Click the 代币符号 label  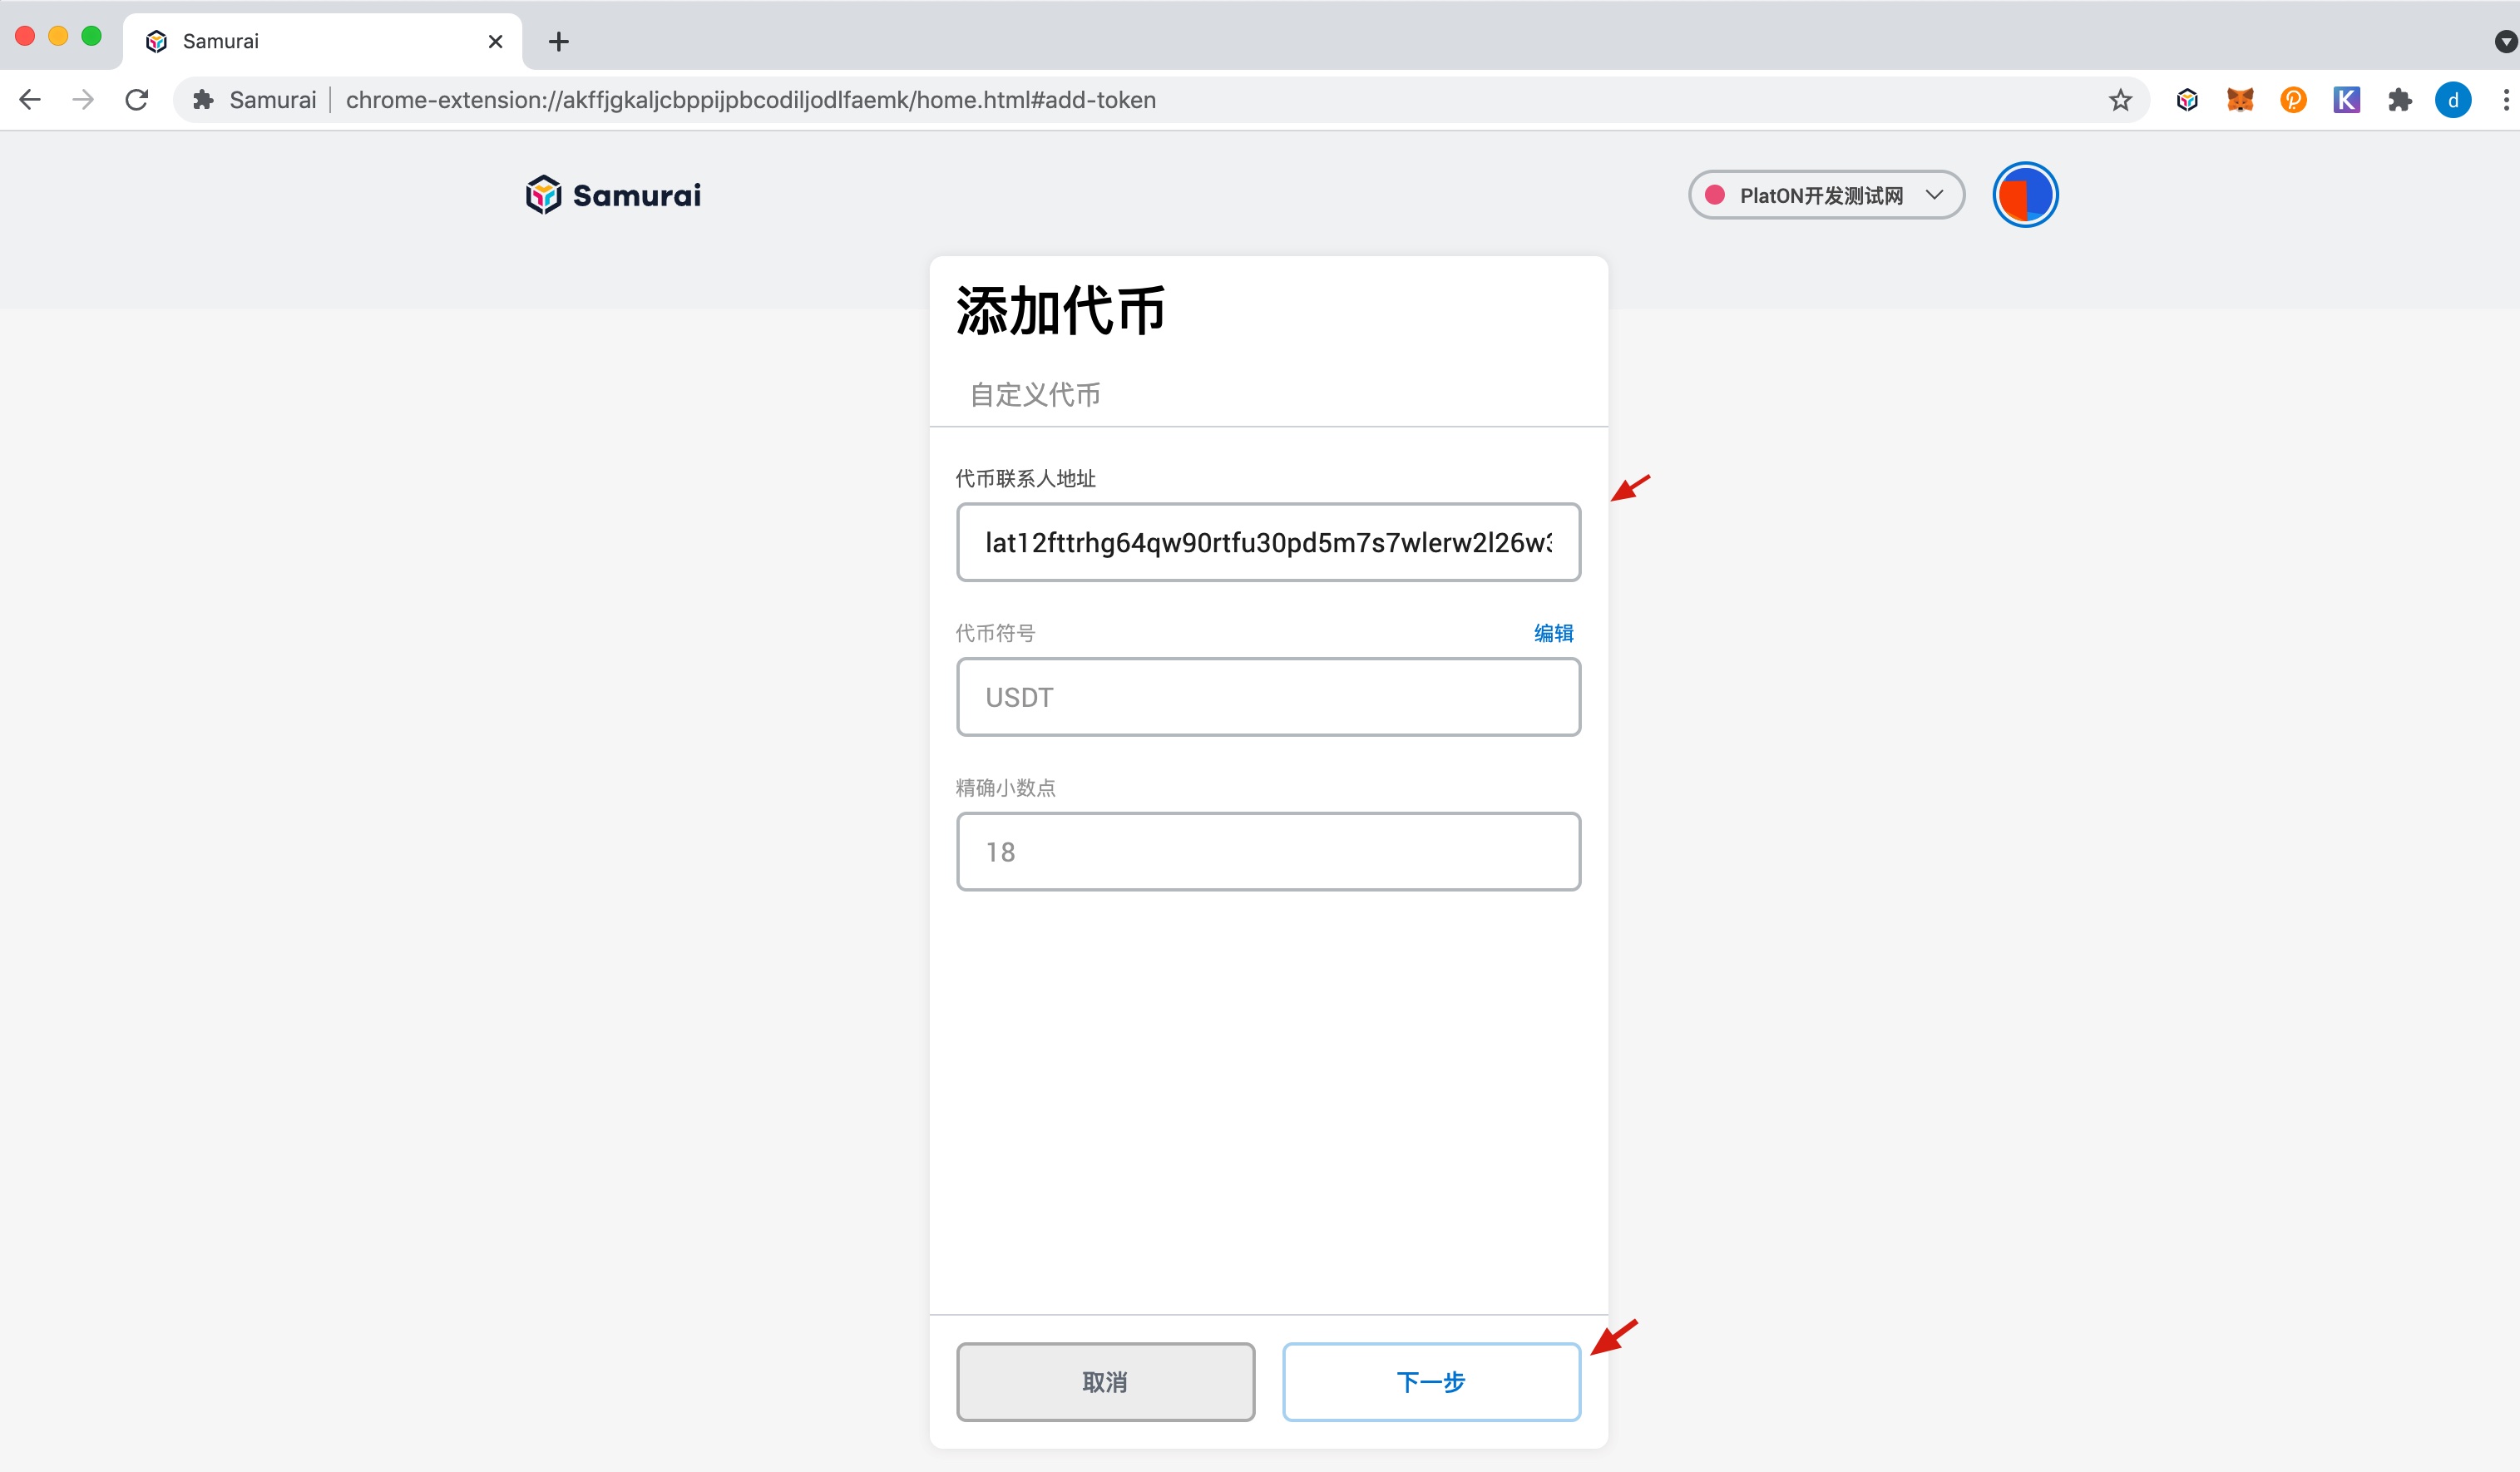995,633
